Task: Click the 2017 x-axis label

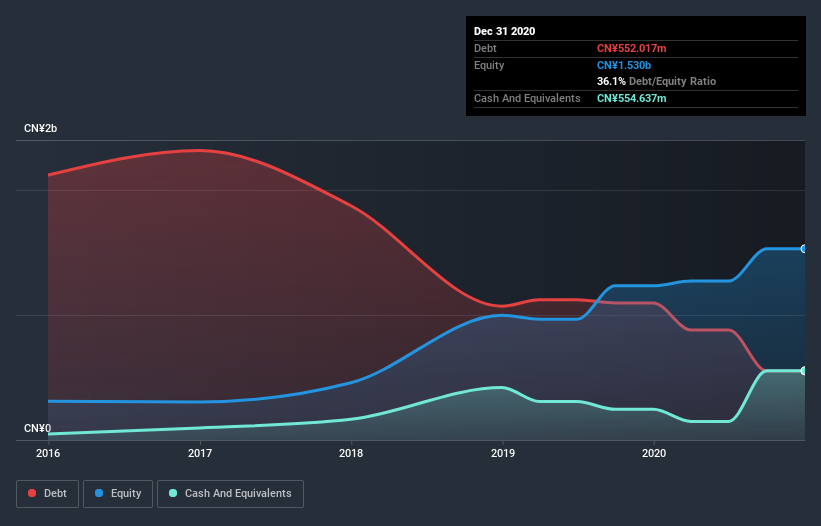Action: (x=199, y=453)
